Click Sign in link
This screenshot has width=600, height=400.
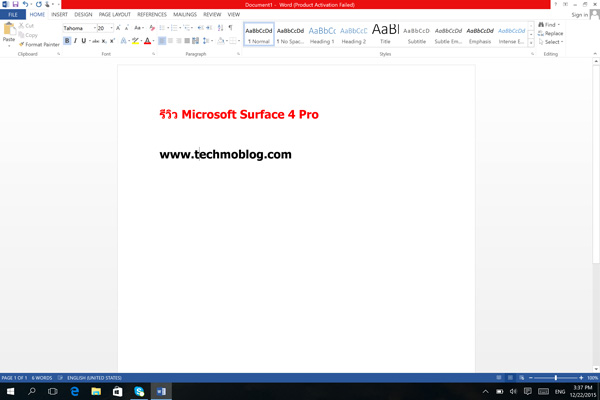tap(580, 15)
